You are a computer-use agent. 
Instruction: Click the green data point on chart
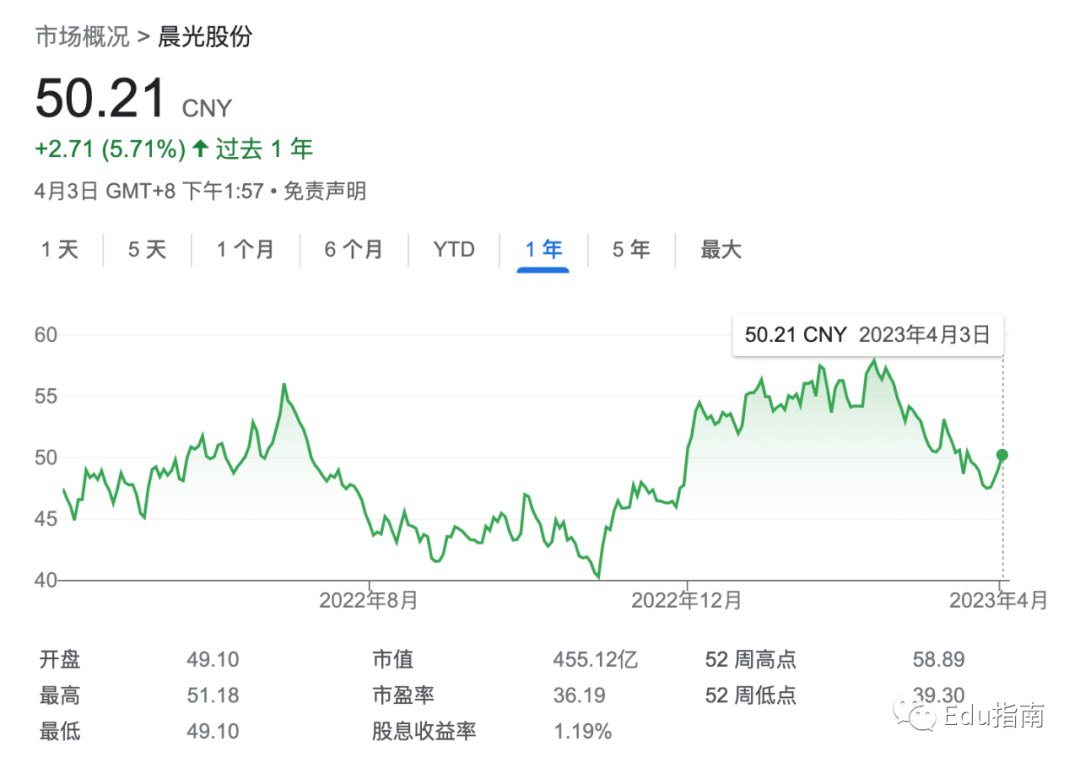click(1002, 455)
